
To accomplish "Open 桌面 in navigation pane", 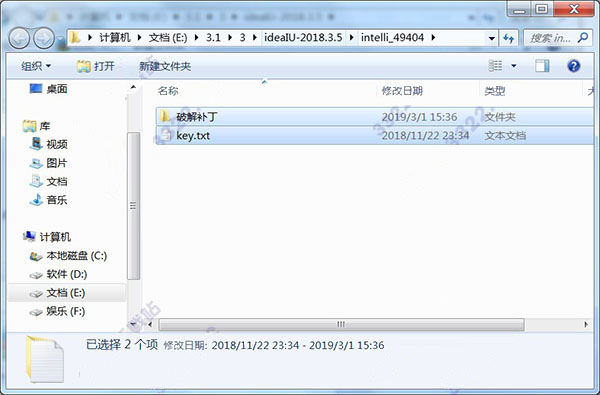I will click(x=57, y=89).
